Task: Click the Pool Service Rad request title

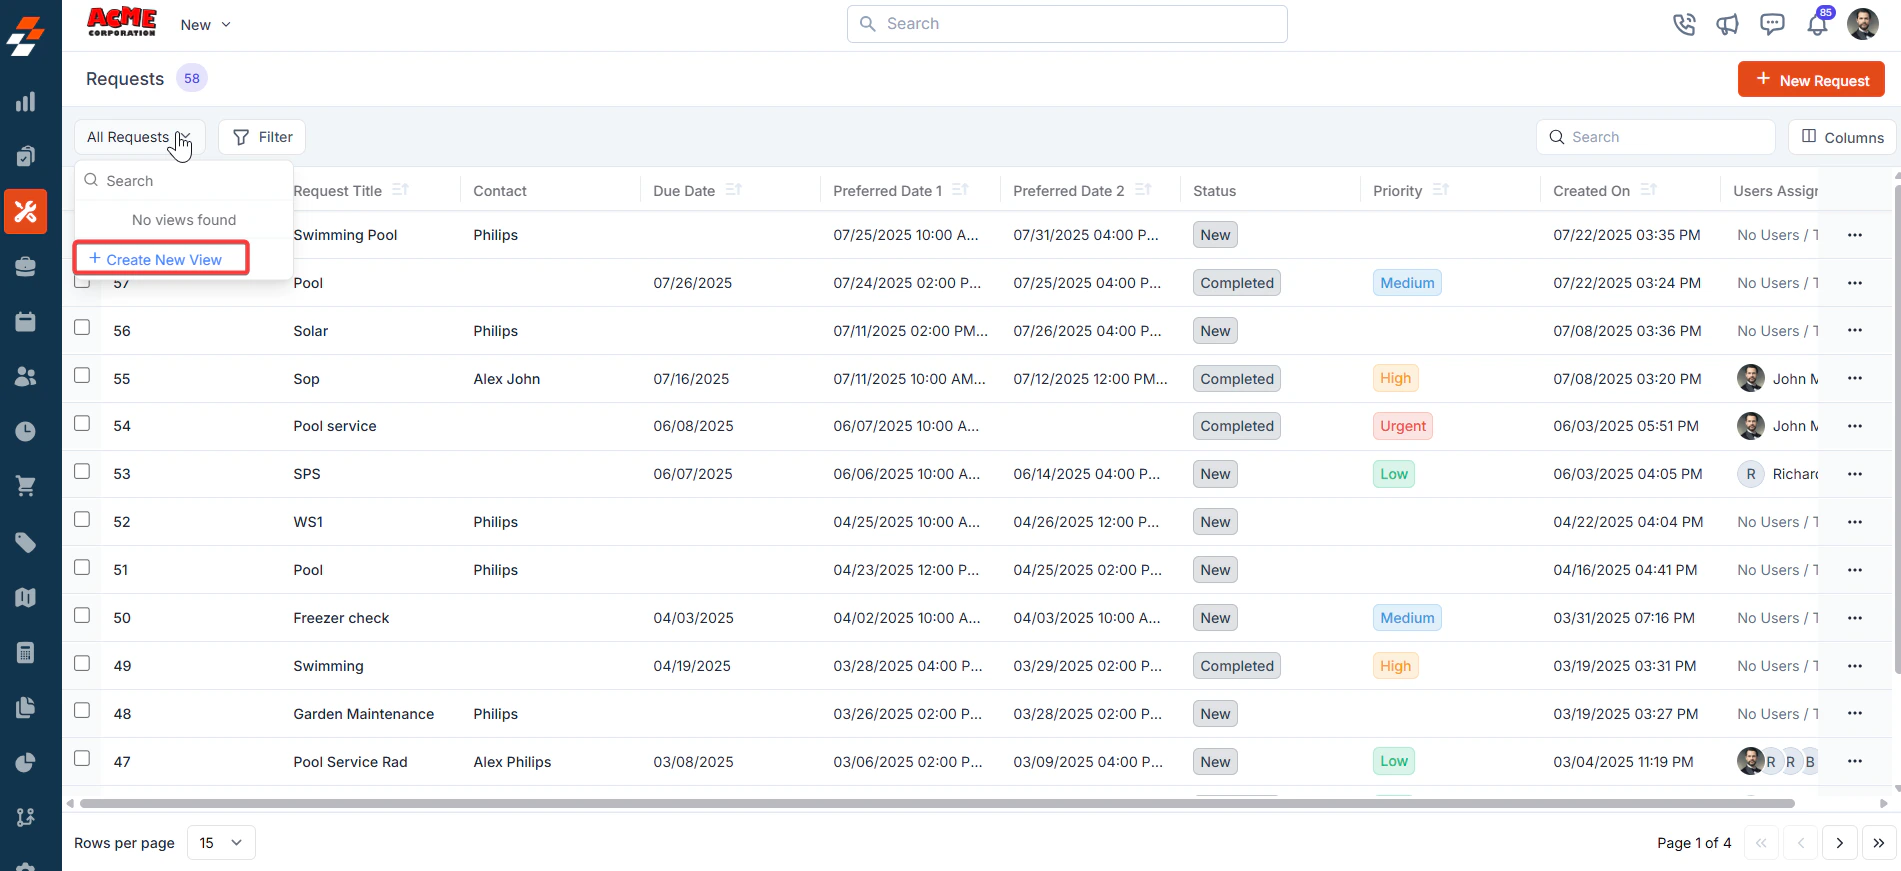Action: 350,762
